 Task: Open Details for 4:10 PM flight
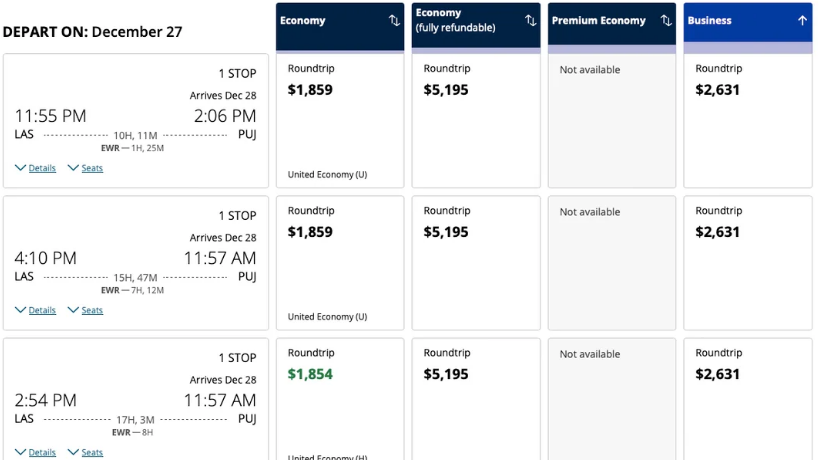pyautogui.click(x=35, y=310)
